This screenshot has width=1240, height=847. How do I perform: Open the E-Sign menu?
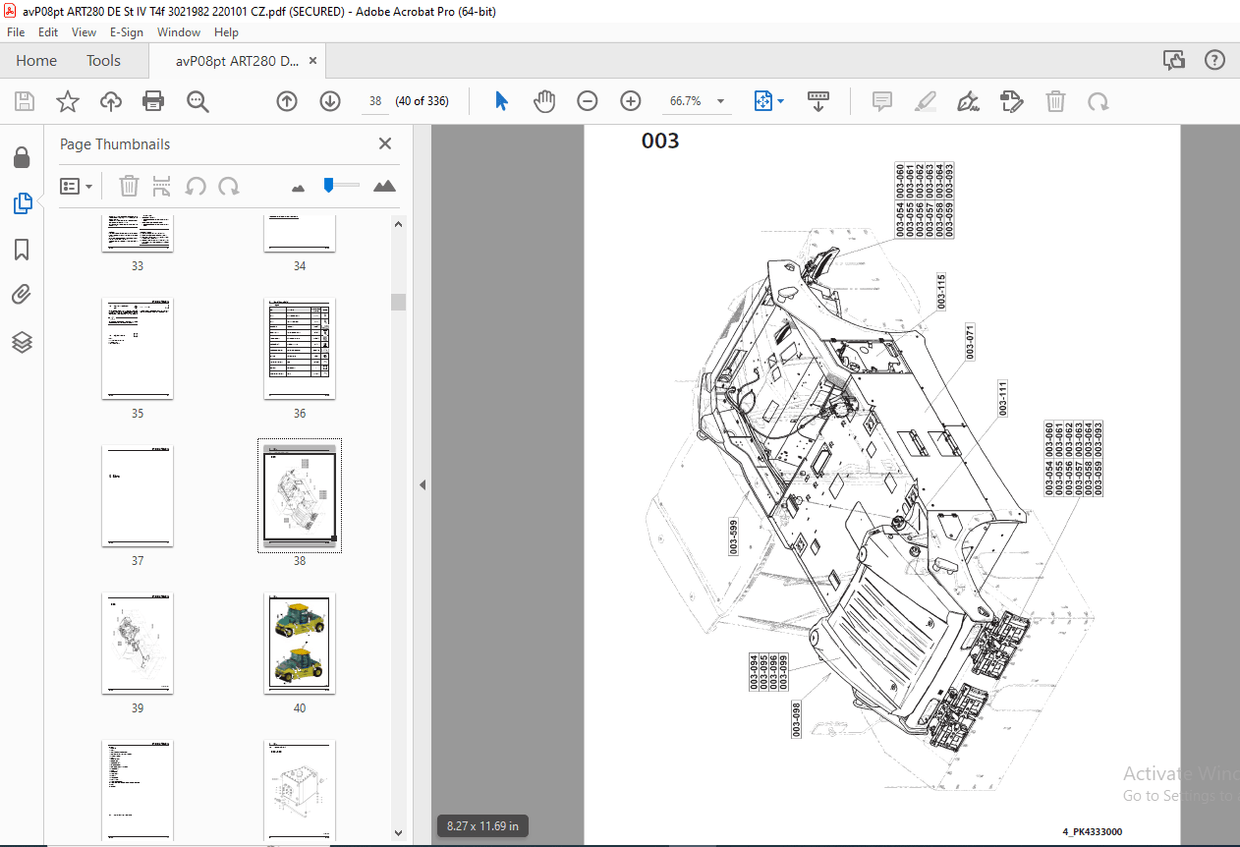point(125,32)
